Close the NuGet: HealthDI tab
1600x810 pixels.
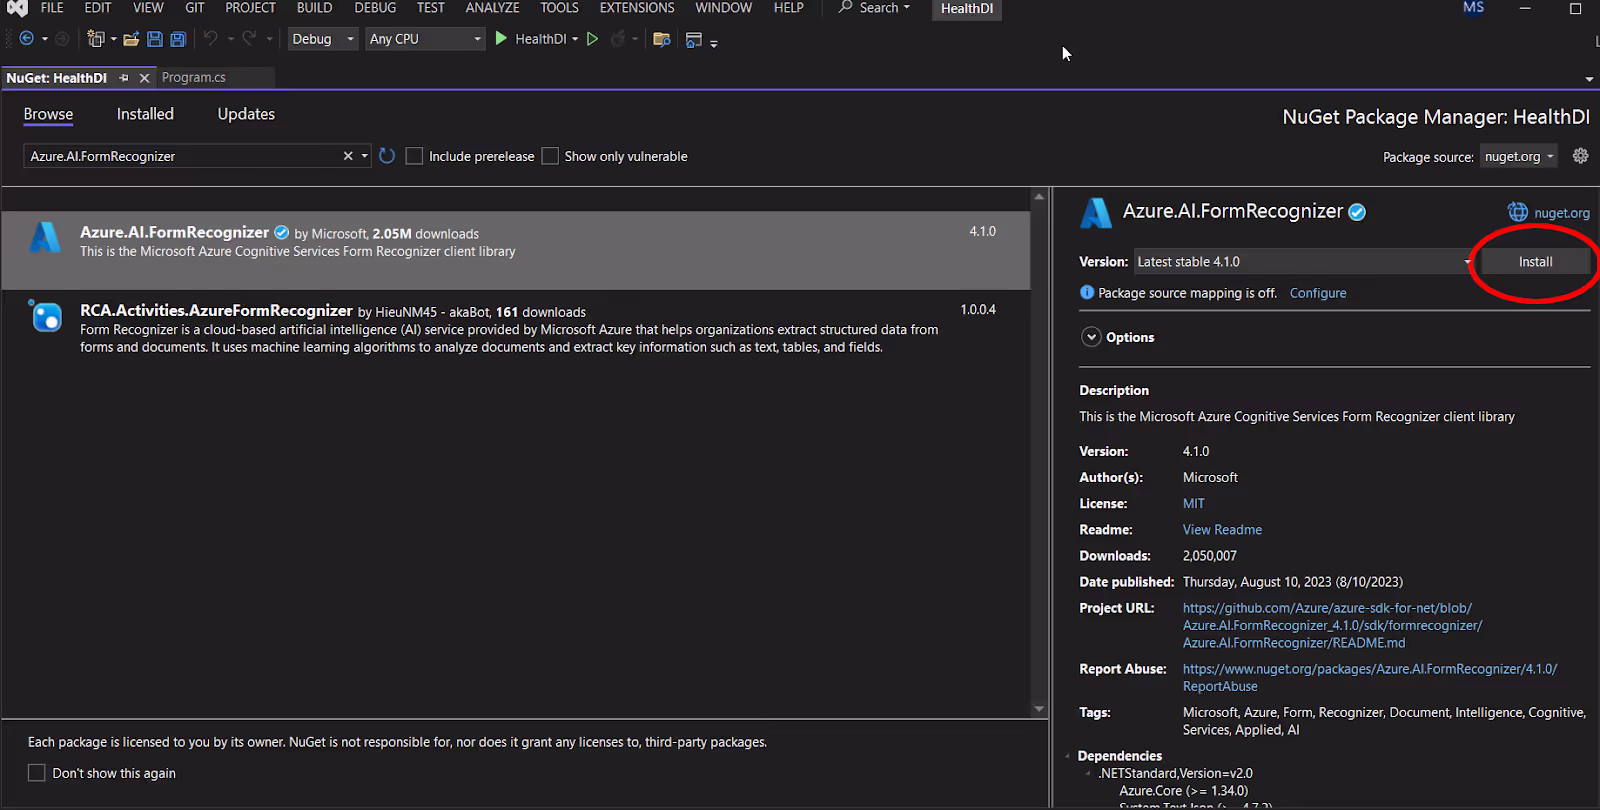coord(144,78)
